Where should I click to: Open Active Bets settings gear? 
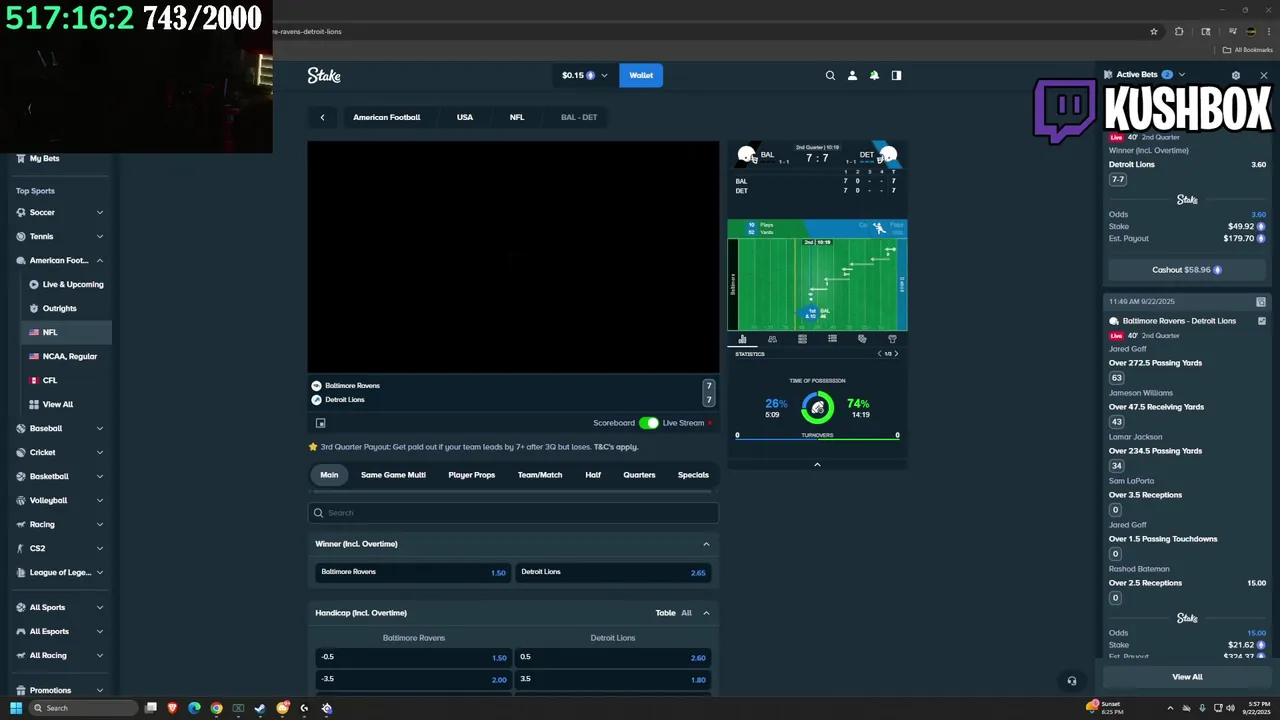1236,75
